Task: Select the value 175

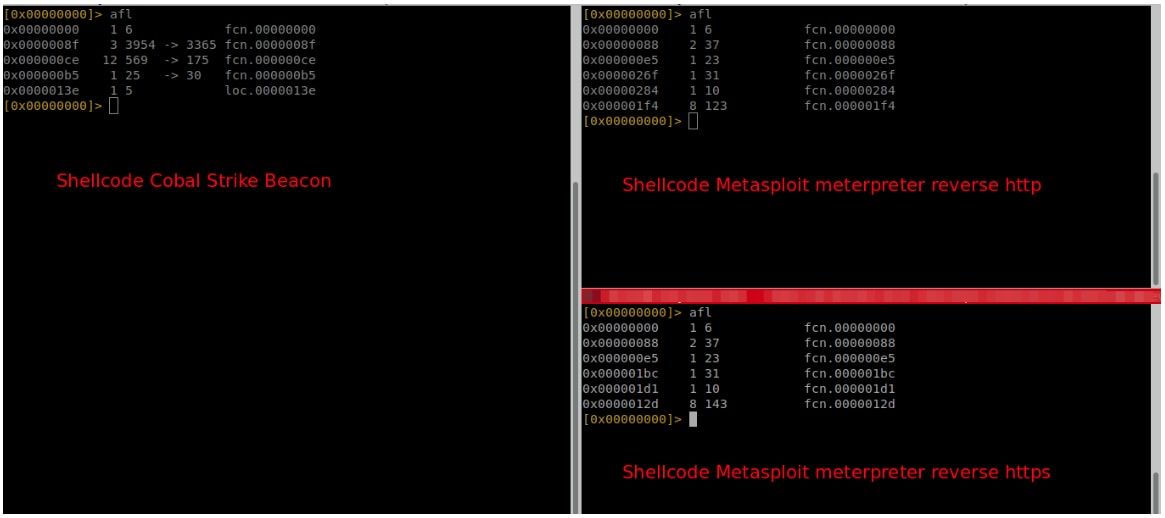Action: click(198, 60)
